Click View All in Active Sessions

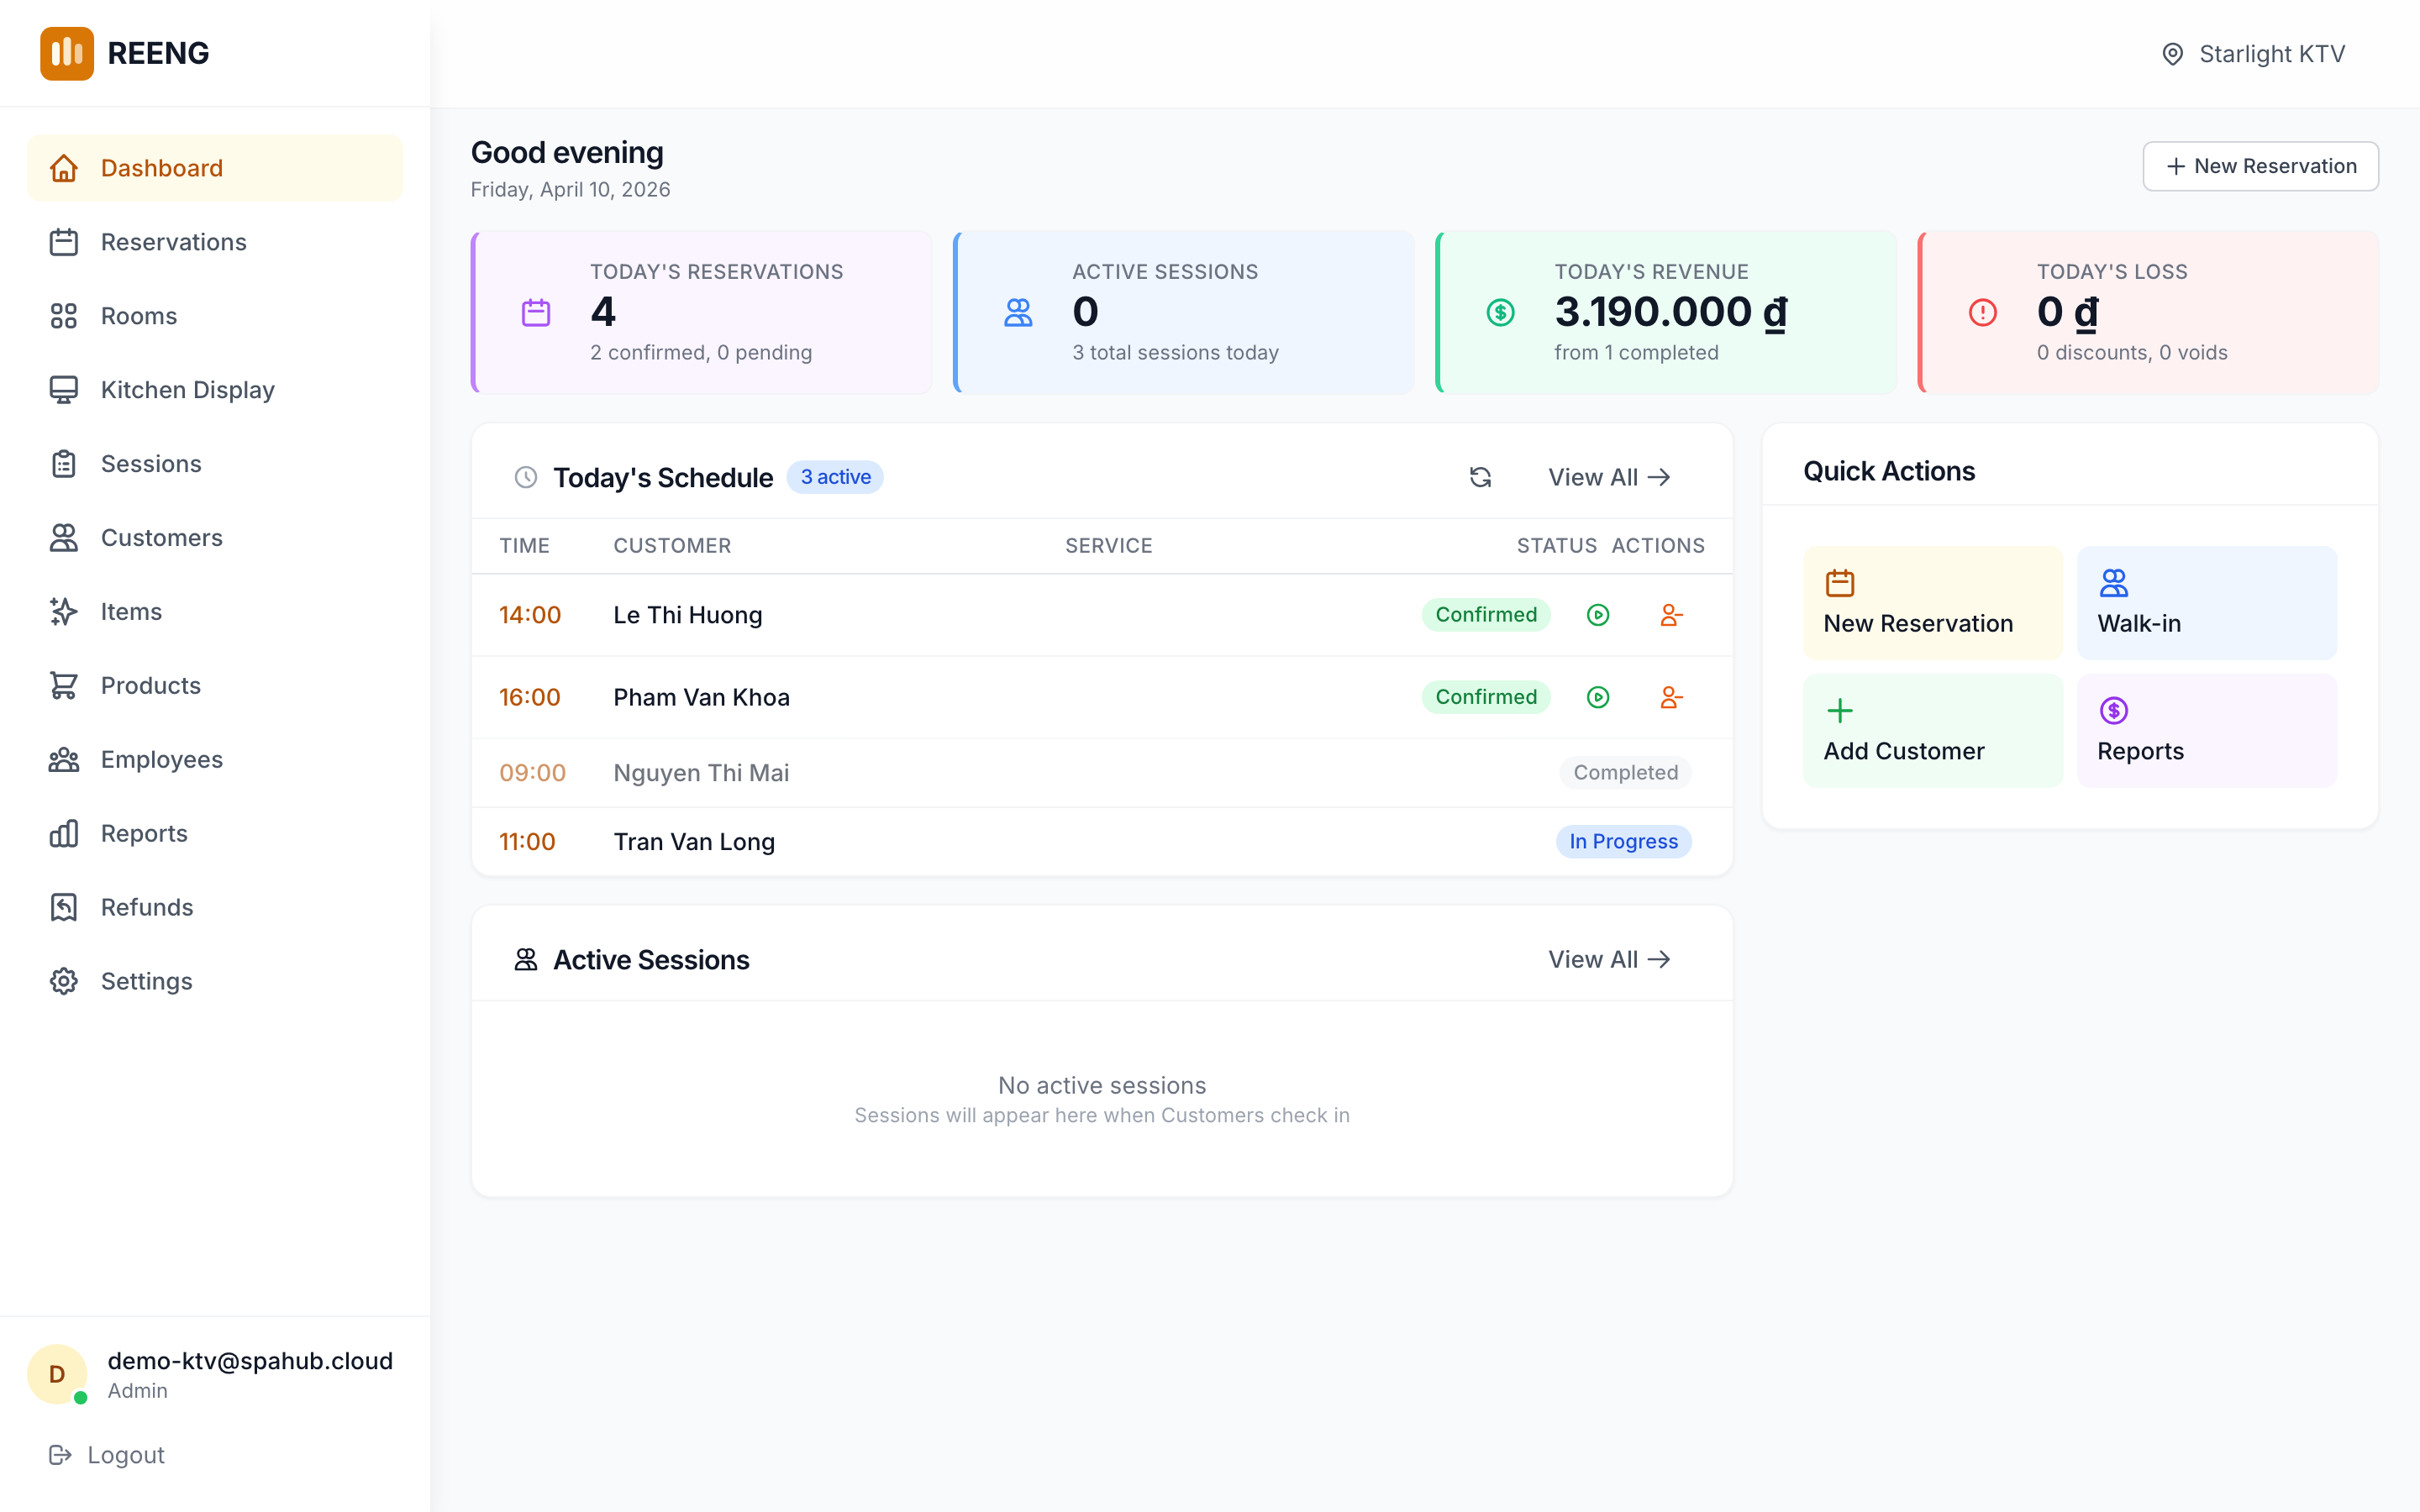[x=1608, y=959]
